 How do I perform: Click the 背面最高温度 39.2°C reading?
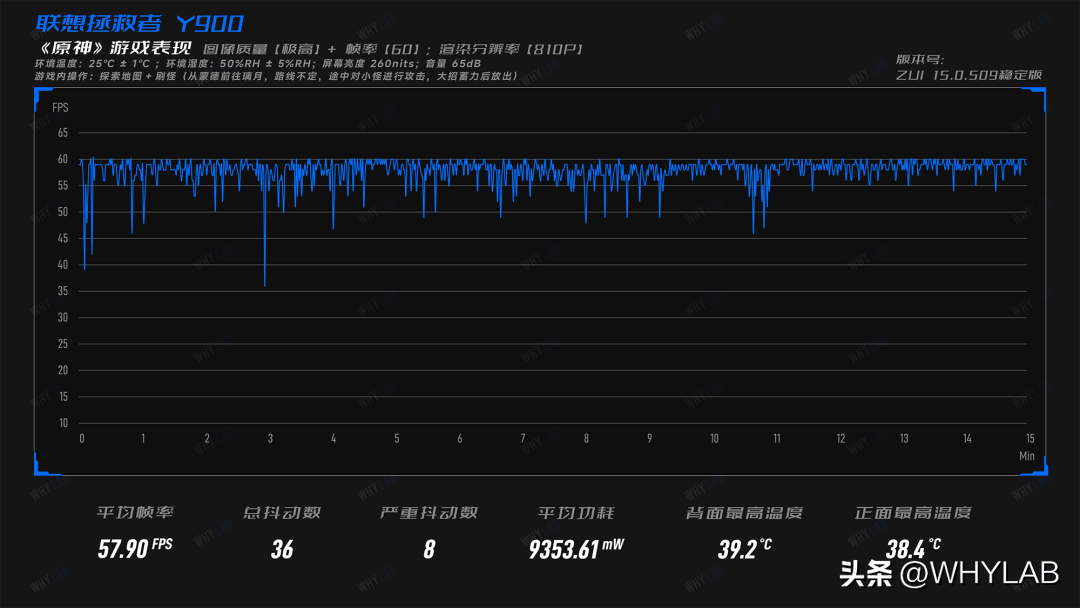tap(745, 549)
